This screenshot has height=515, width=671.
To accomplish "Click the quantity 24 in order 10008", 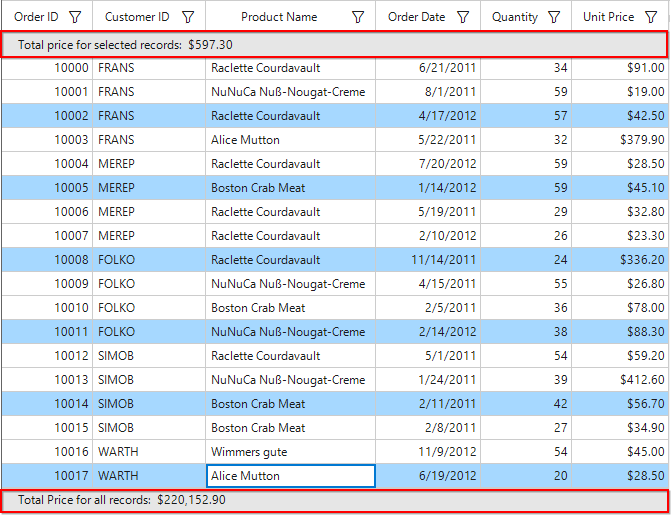I will pyautogui.click(x=526, y=259).
